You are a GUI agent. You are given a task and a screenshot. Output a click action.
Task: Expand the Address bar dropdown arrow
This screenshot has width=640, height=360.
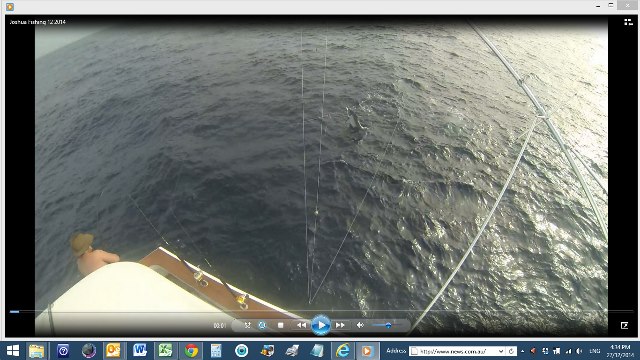click(x=502, y=351)
